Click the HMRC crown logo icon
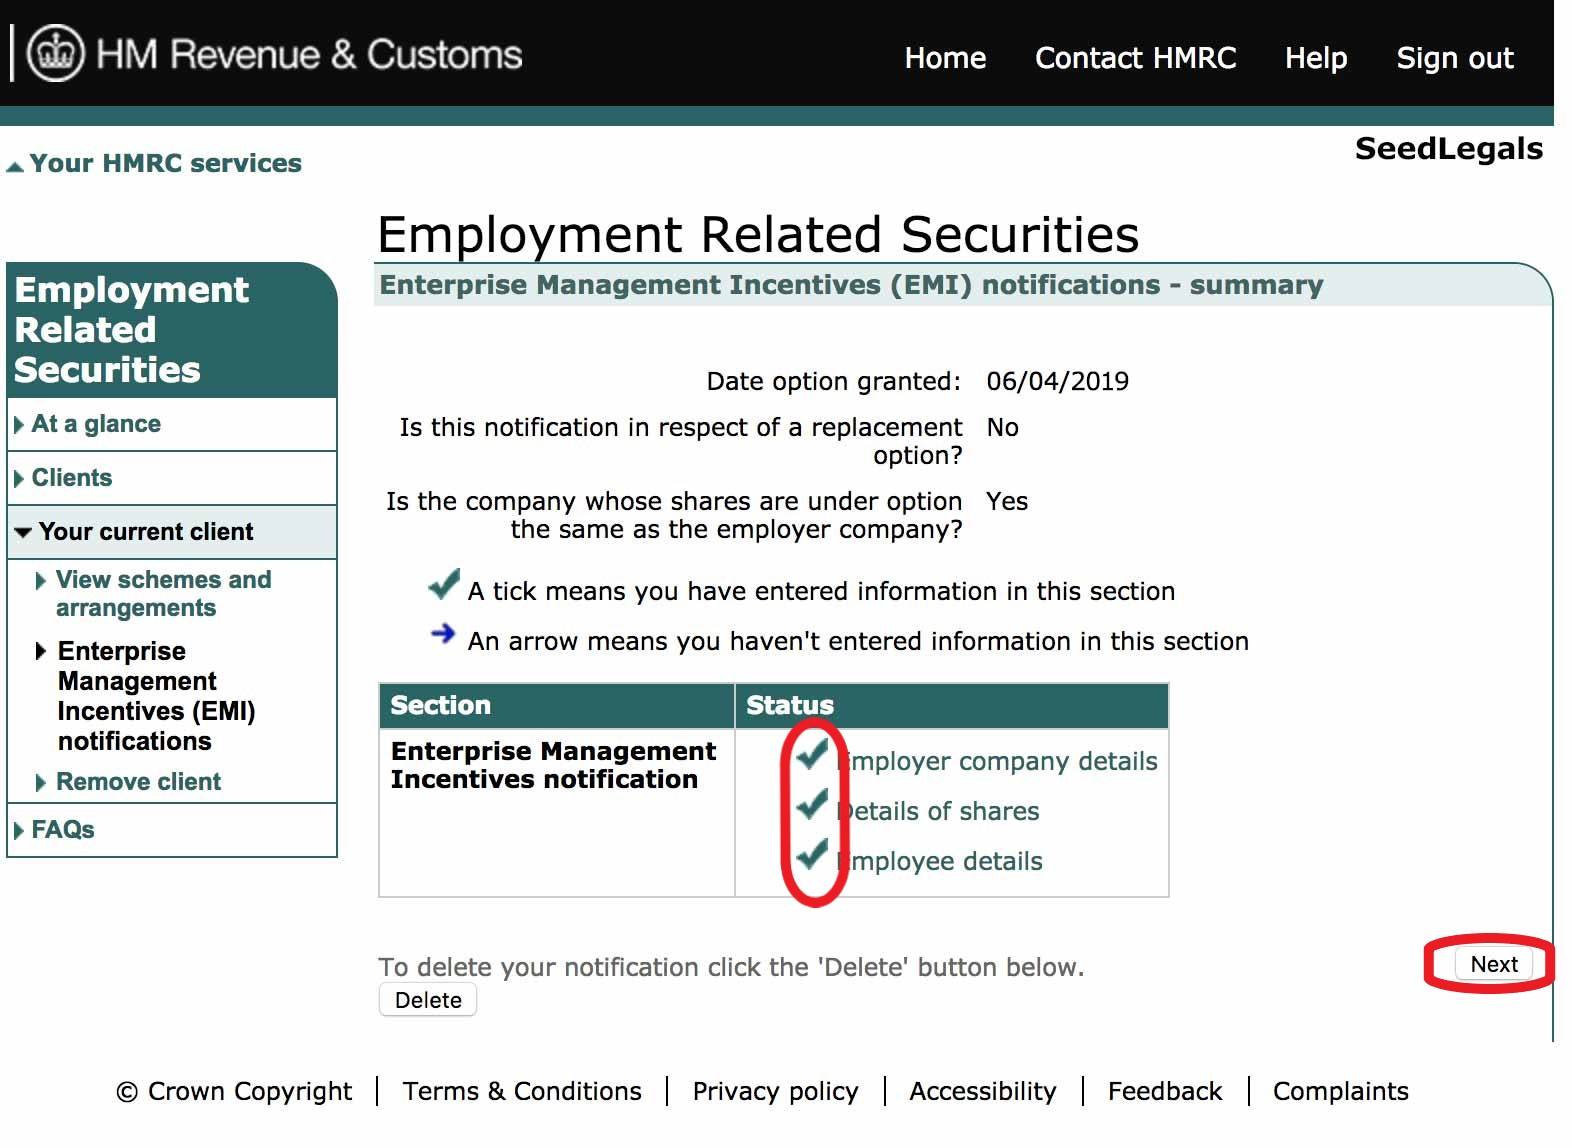 55,54
